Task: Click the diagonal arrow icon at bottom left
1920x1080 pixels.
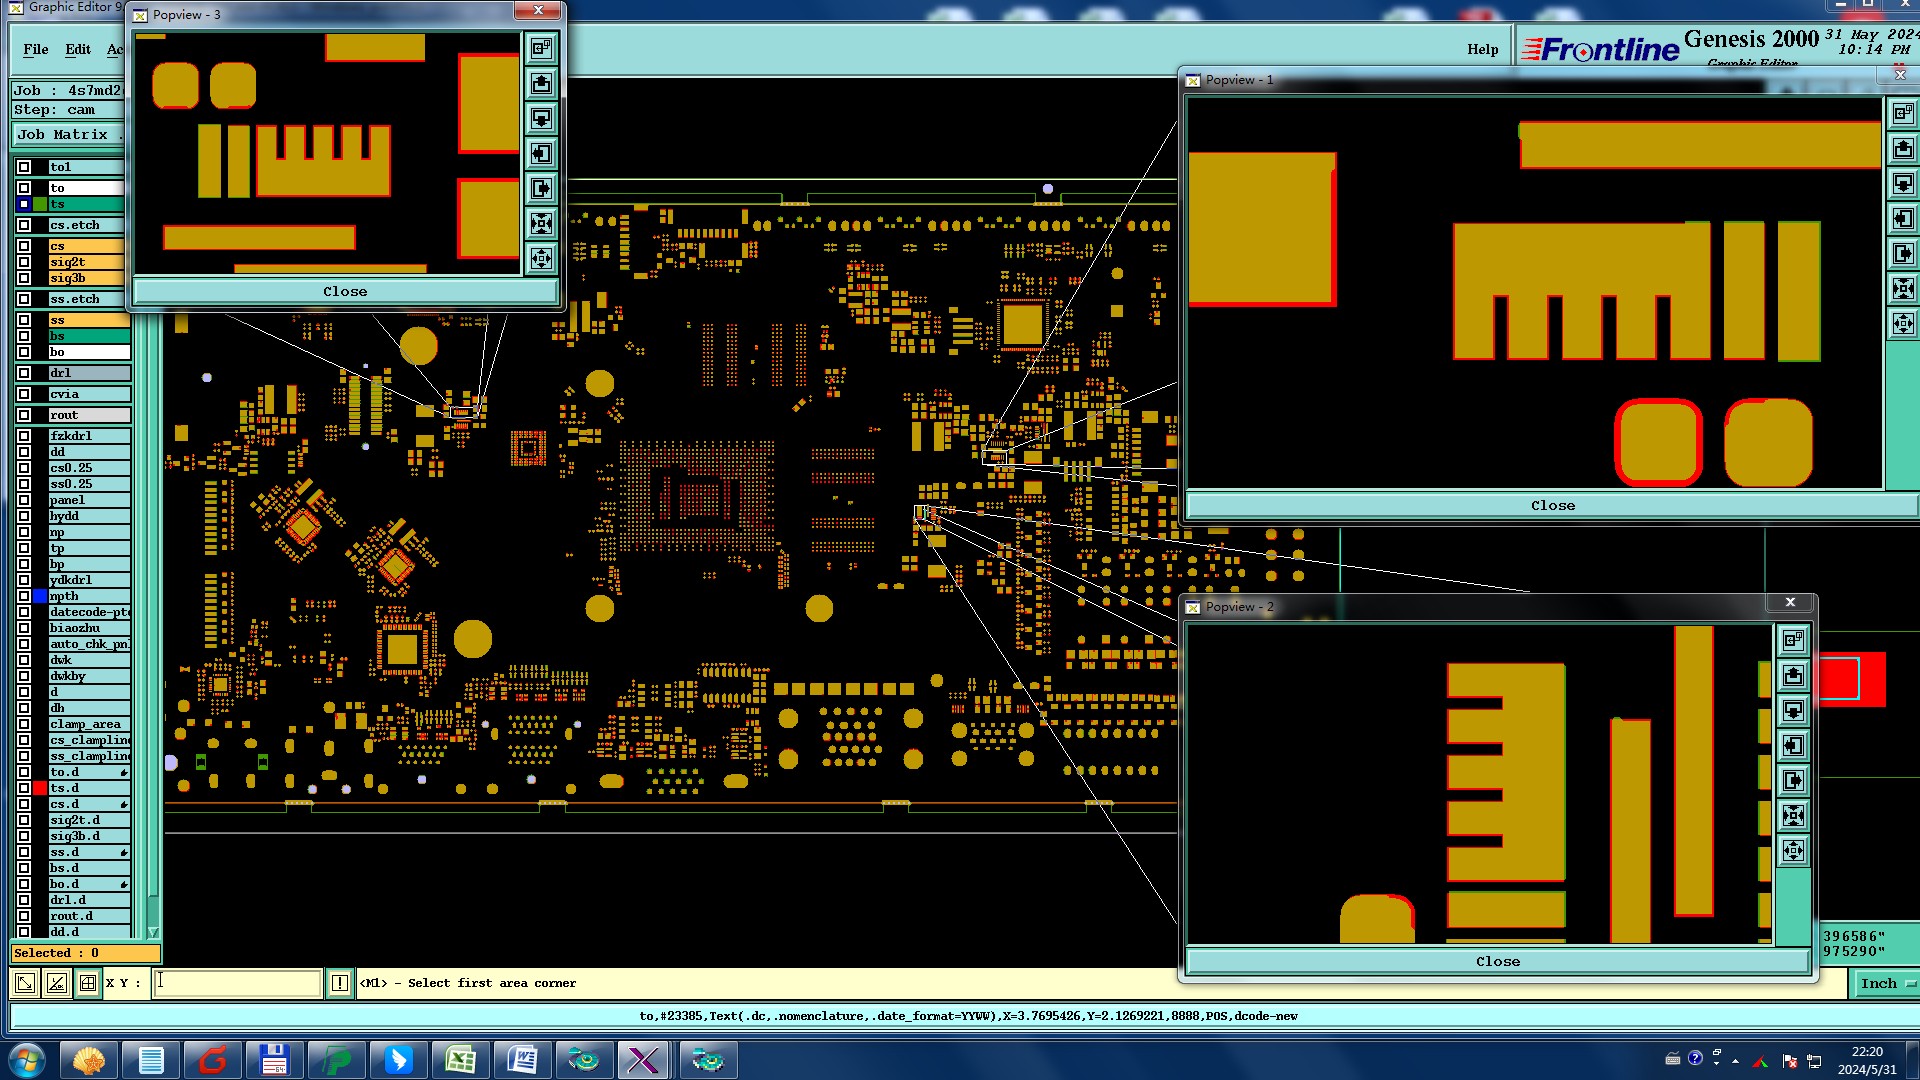Action: 25,983
